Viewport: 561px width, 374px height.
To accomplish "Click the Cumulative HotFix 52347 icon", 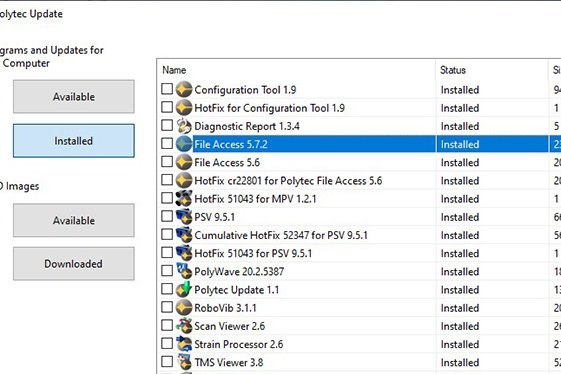I will point(184,235).
